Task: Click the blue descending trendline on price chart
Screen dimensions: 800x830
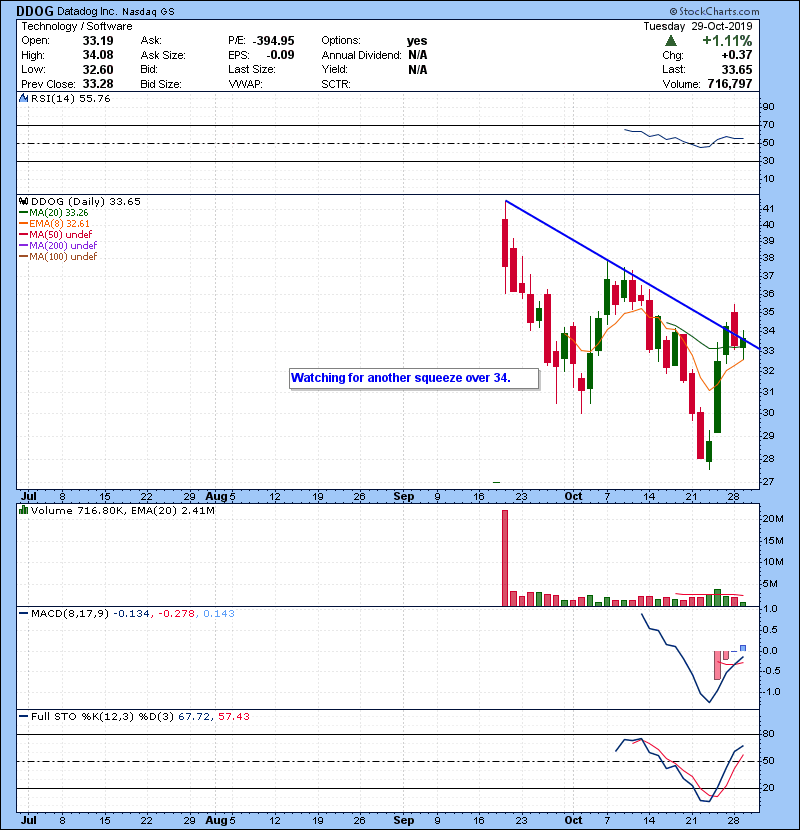Action: click(x=633, y=275)
